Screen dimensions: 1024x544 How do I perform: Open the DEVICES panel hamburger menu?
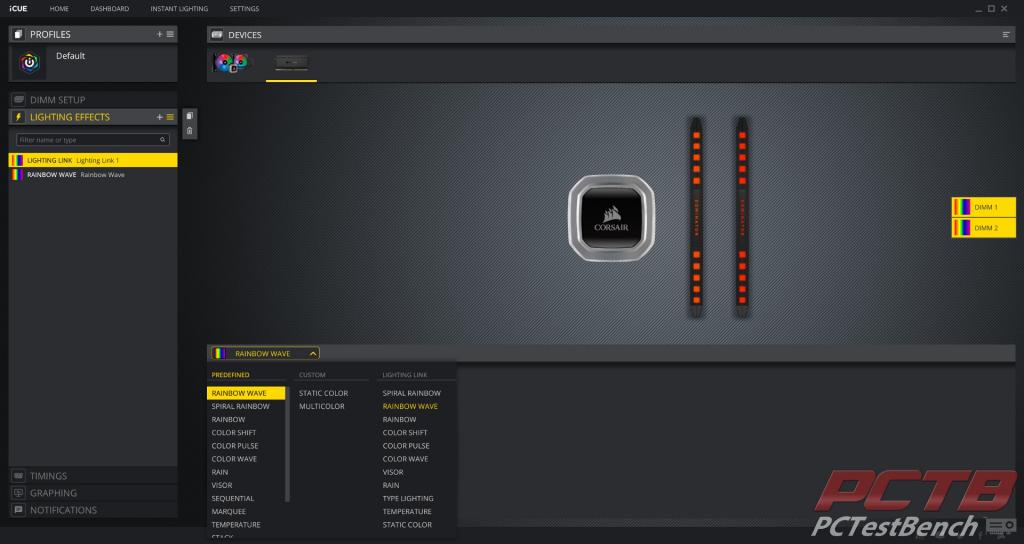[1006, 35]
